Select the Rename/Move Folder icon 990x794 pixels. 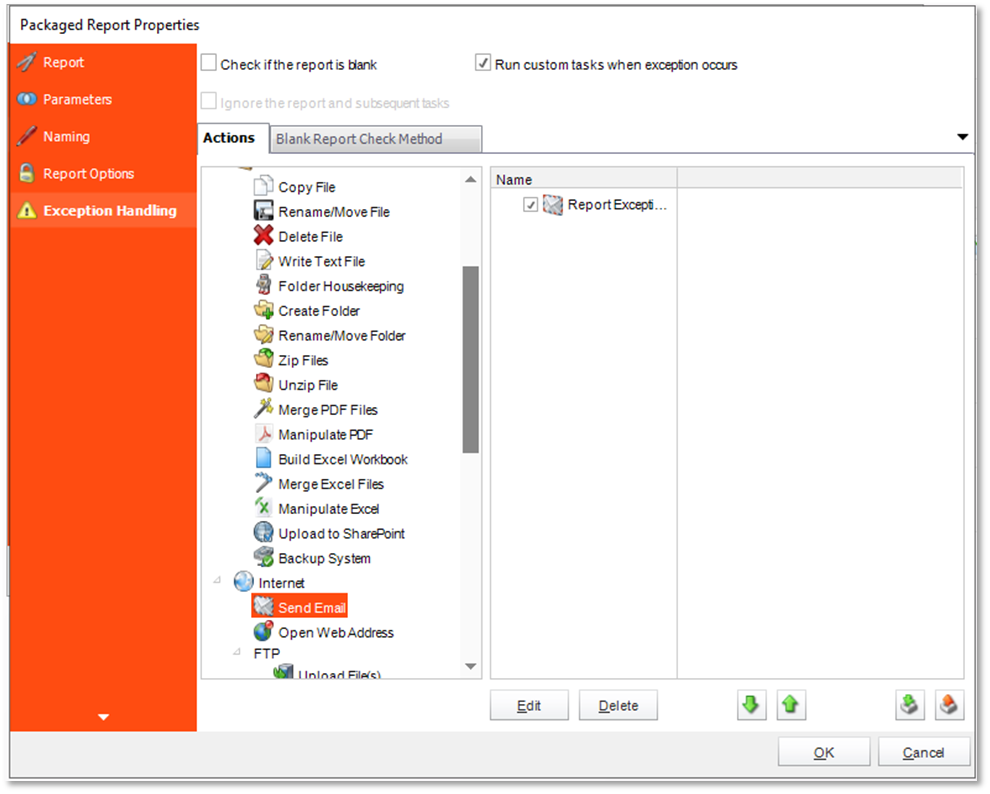pyautogui.click(x=263, y=335)
